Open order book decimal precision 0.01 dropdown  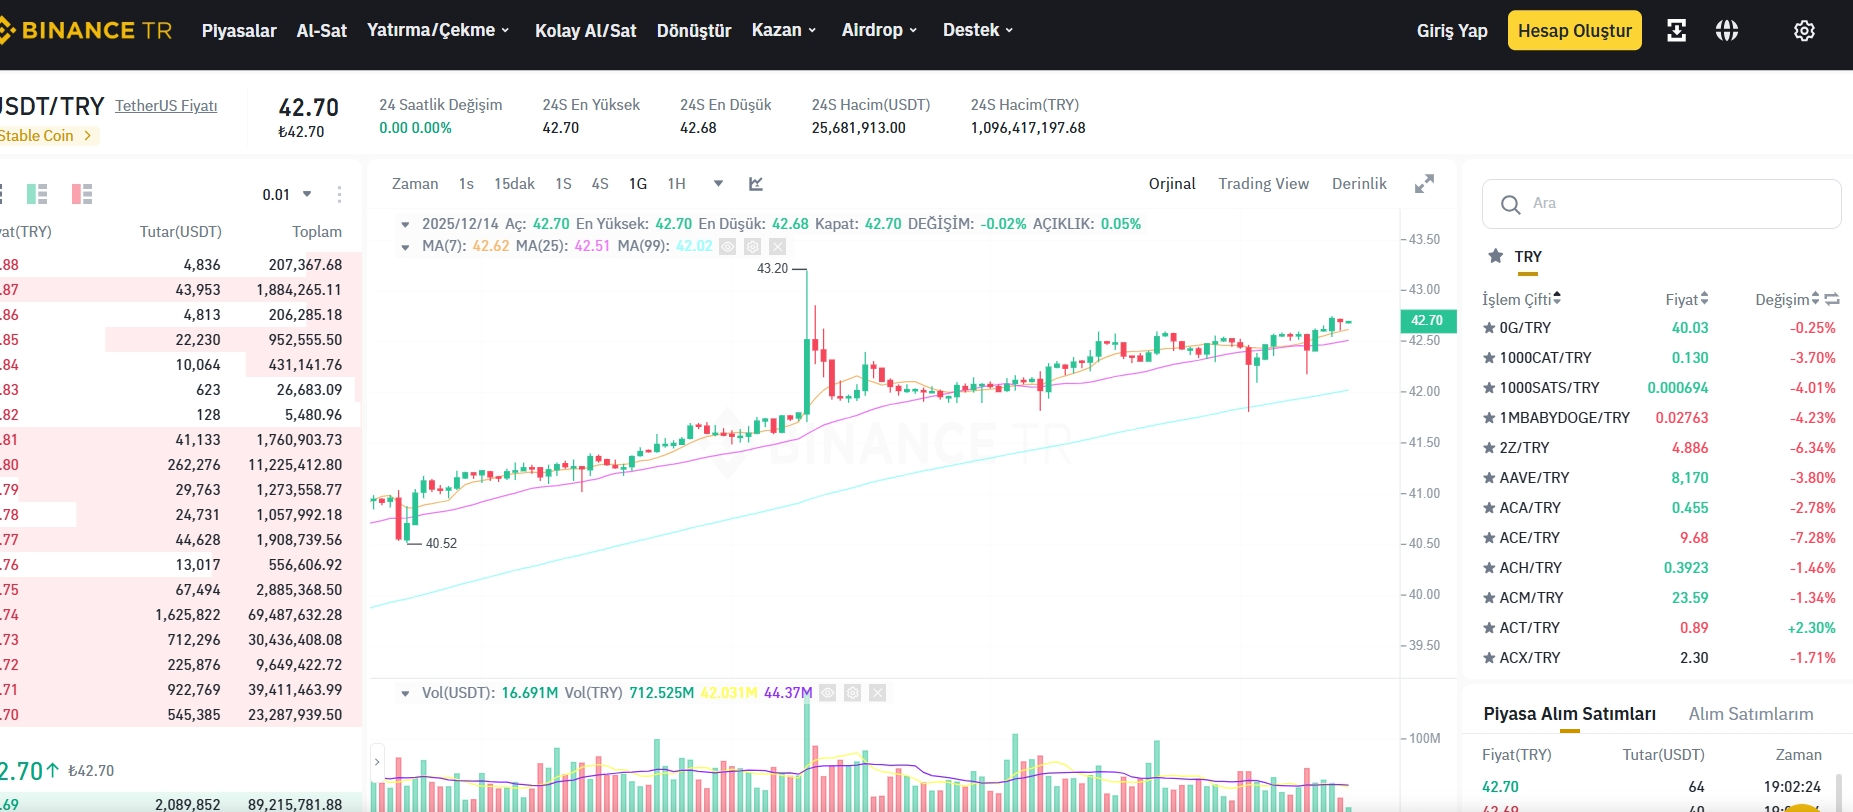coord(287,195)
